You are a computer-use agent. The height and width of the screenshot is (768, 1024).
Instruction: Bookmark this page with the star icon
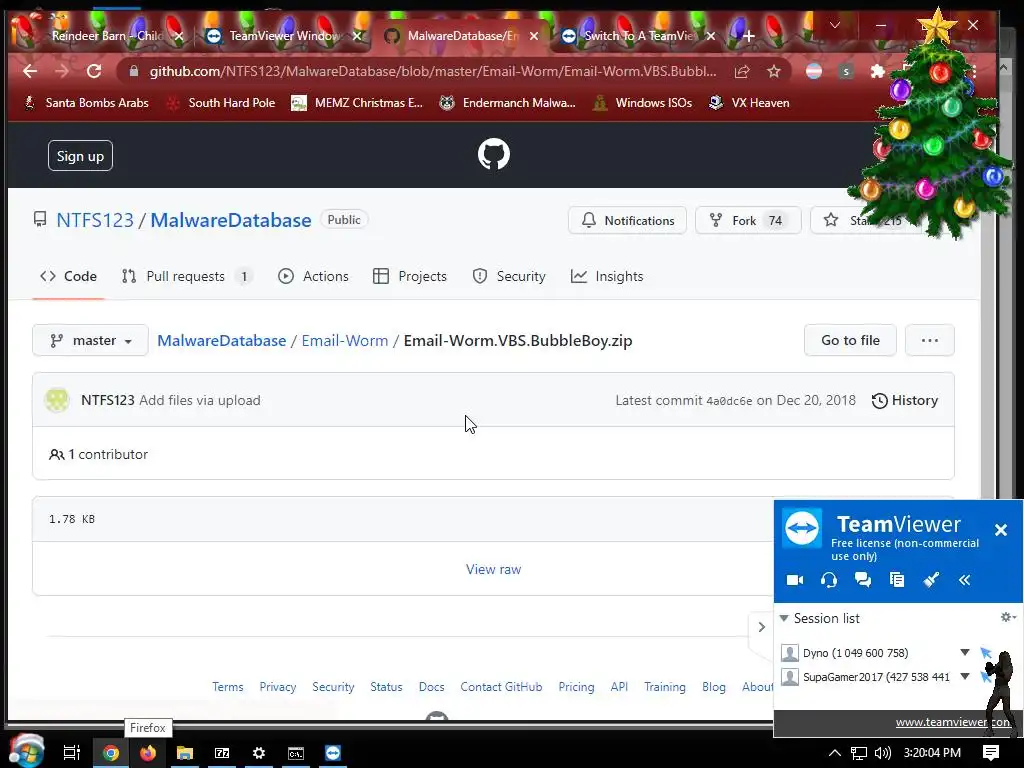coord(774,71)
